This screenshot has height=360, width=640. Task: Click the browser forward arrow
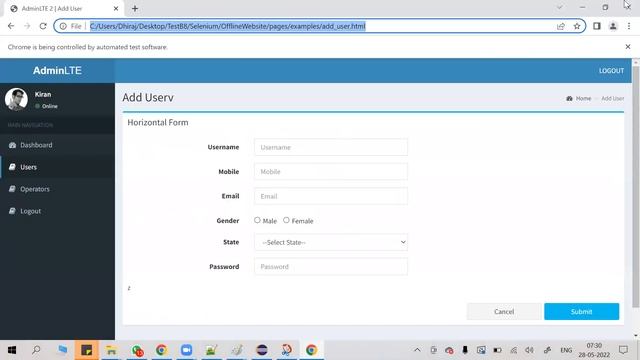(x=27, y=26)
